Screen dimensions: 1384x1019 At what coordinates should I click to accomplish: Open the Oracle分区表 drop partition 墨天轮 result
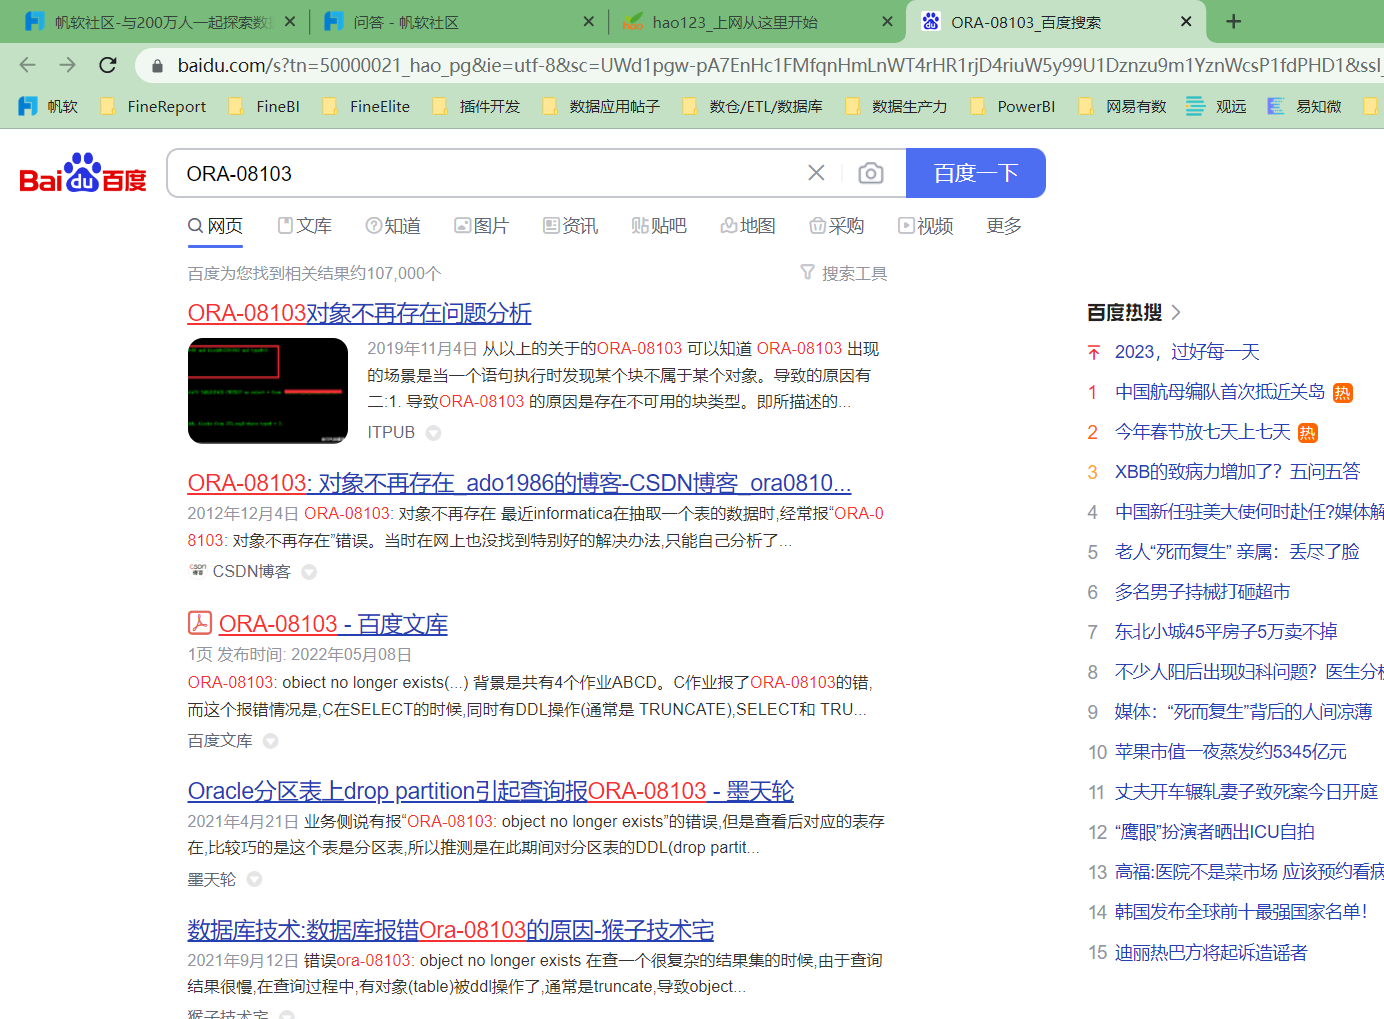490,791
